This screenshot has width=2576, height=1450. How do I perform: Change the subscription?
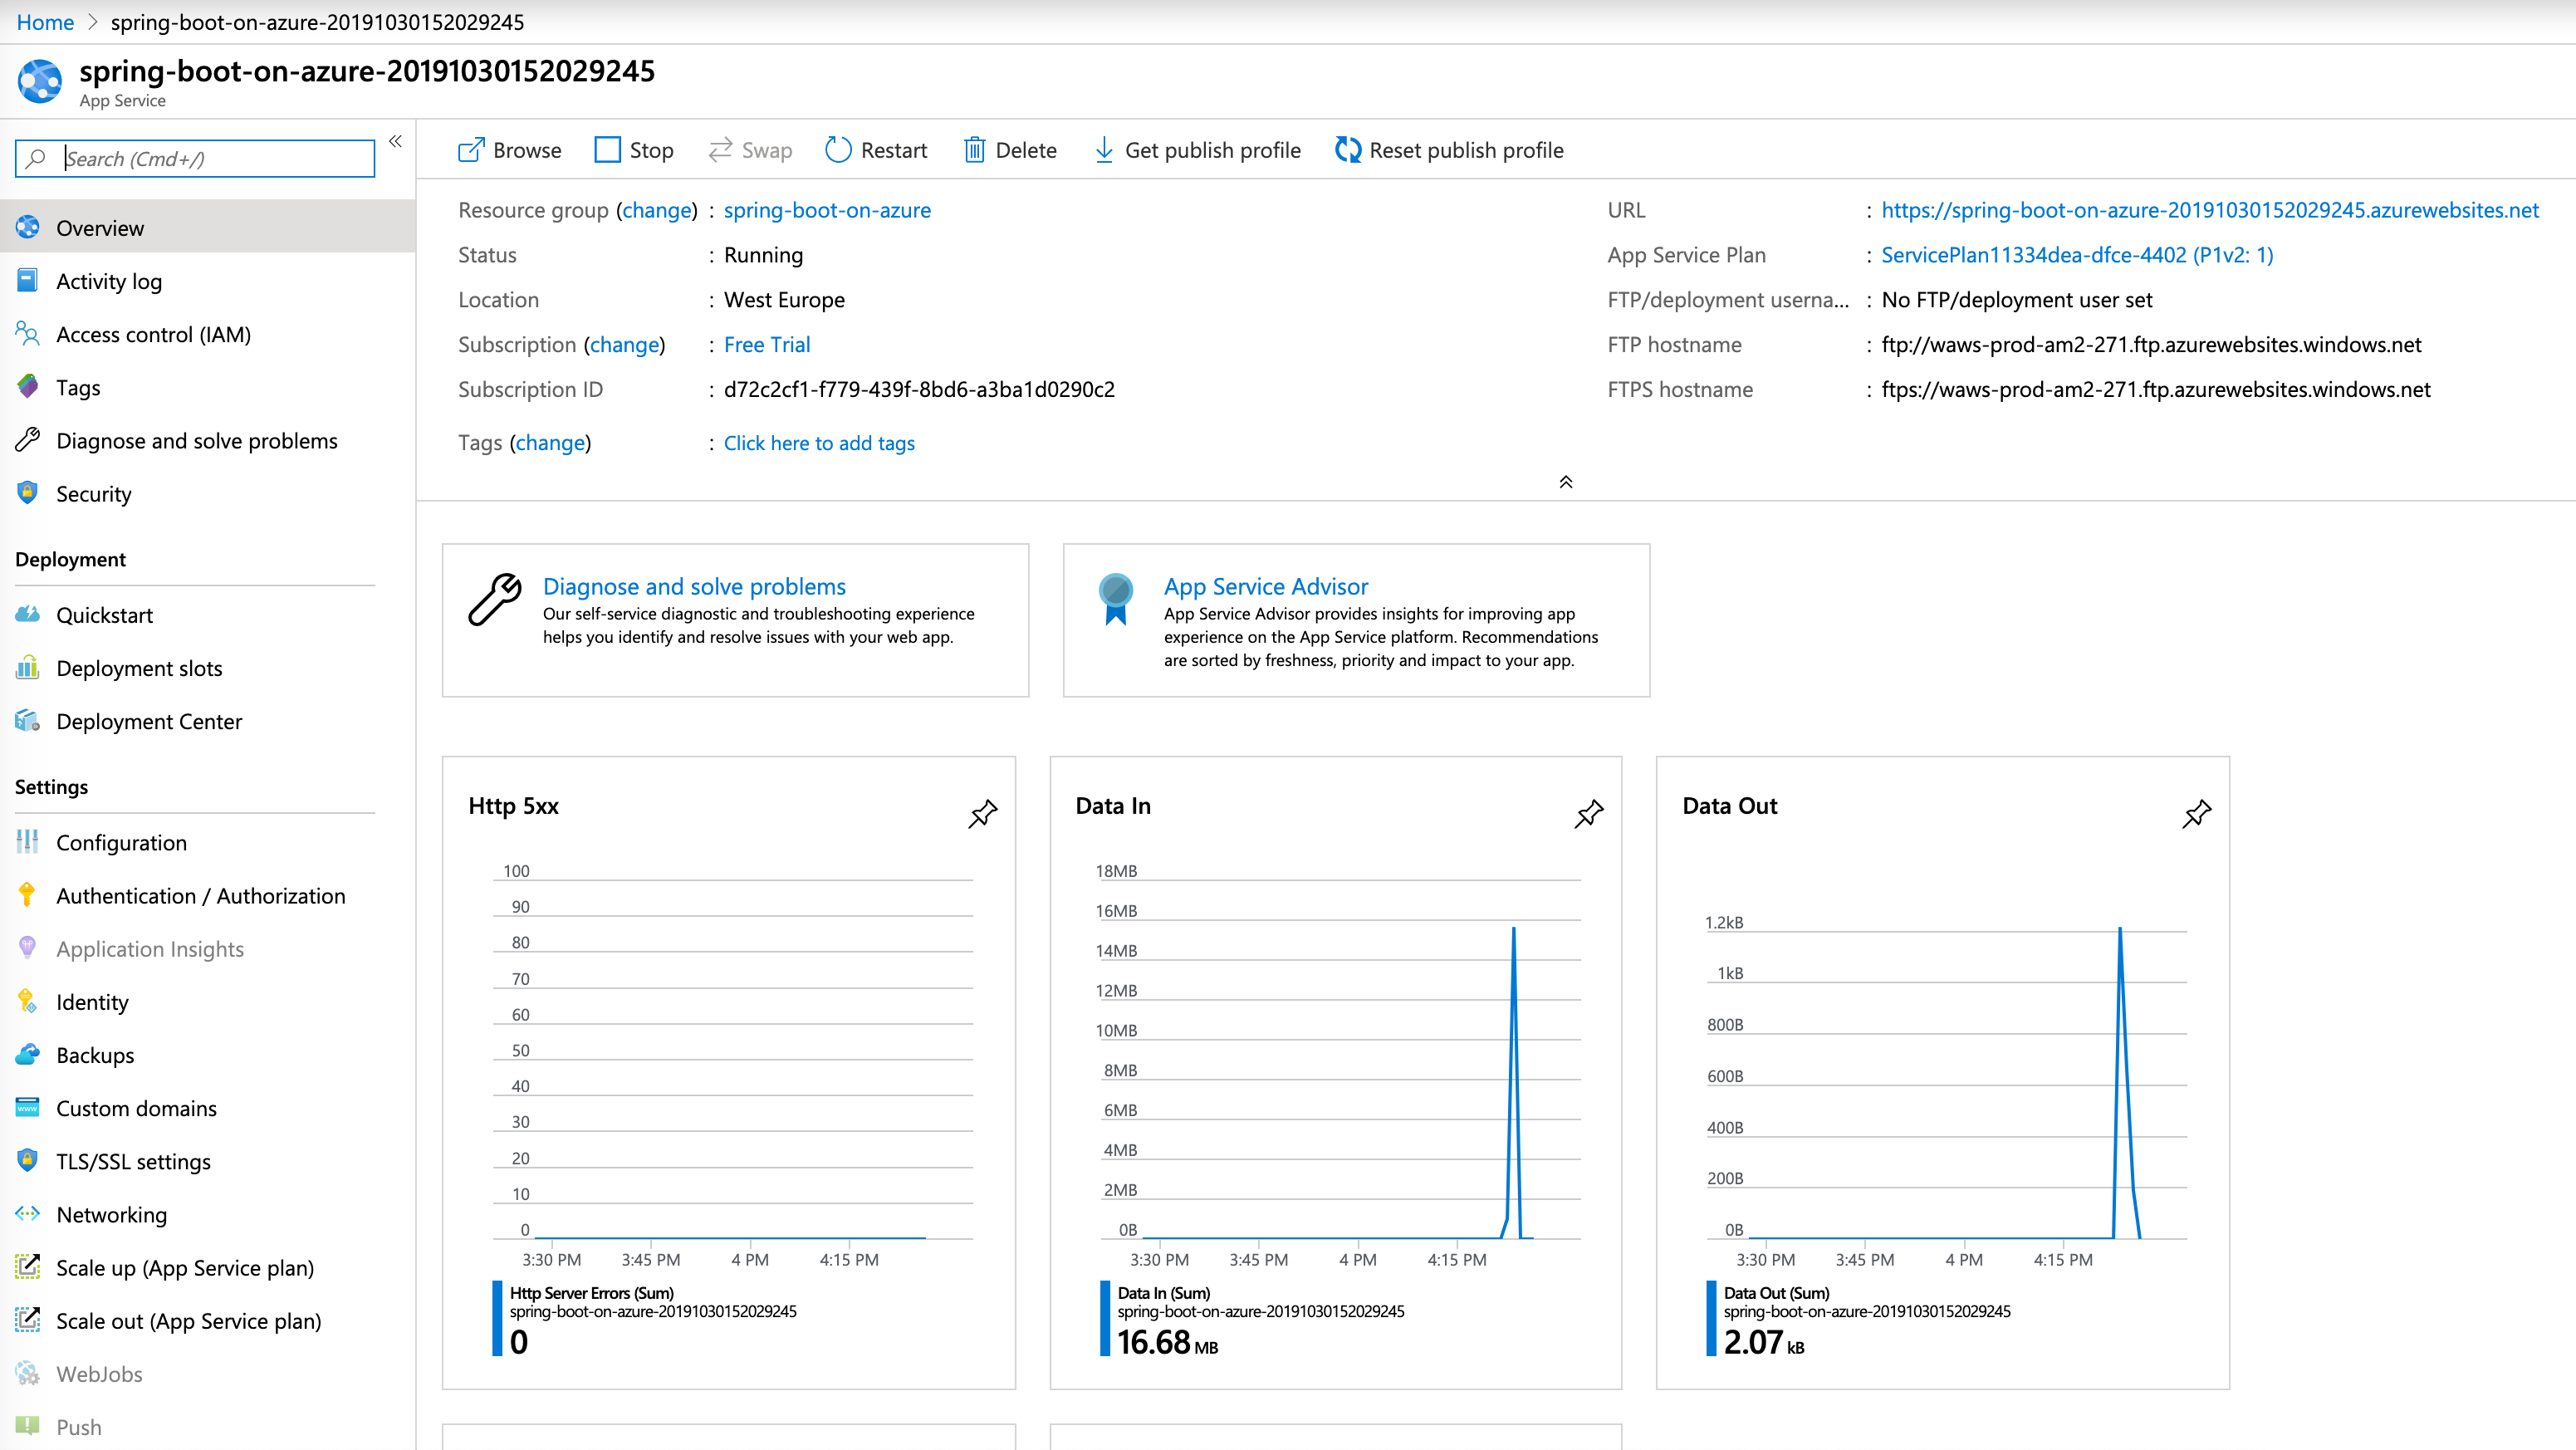point(625,345)
